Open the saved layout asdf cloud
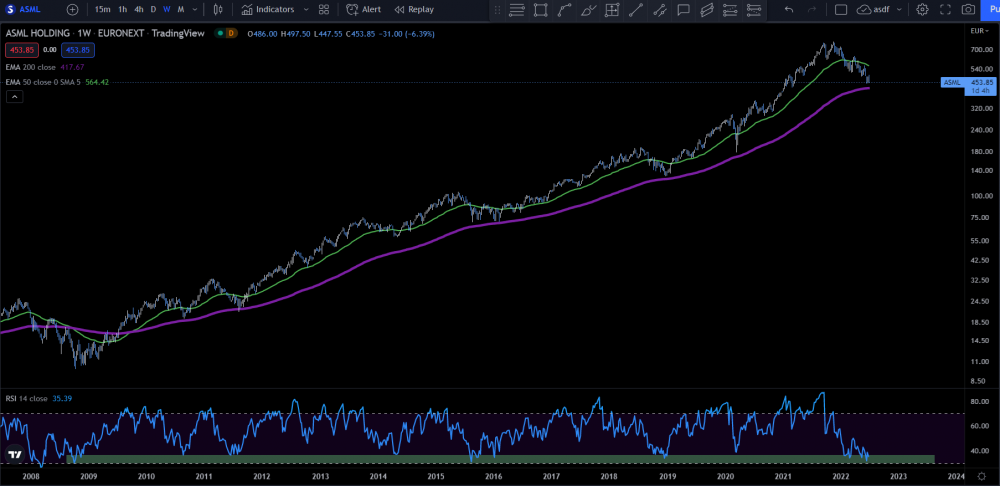 [873, 10]
